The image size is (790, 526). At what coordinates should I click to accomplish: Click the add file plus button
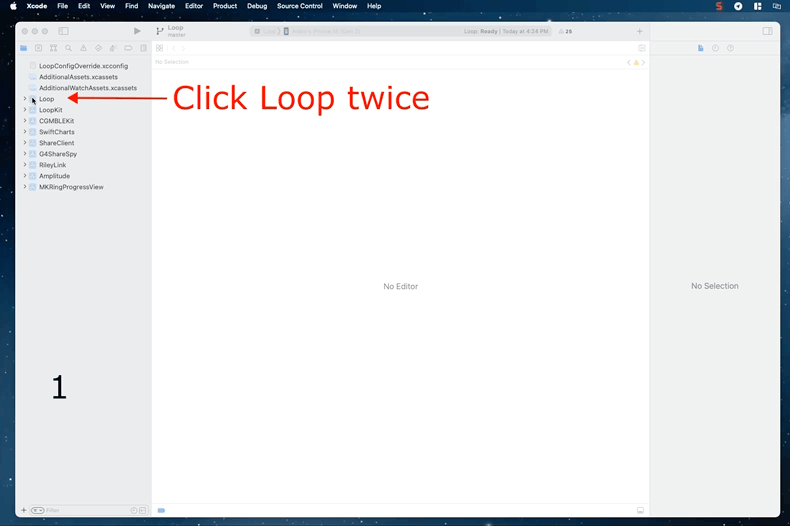(x=24, y=510)
